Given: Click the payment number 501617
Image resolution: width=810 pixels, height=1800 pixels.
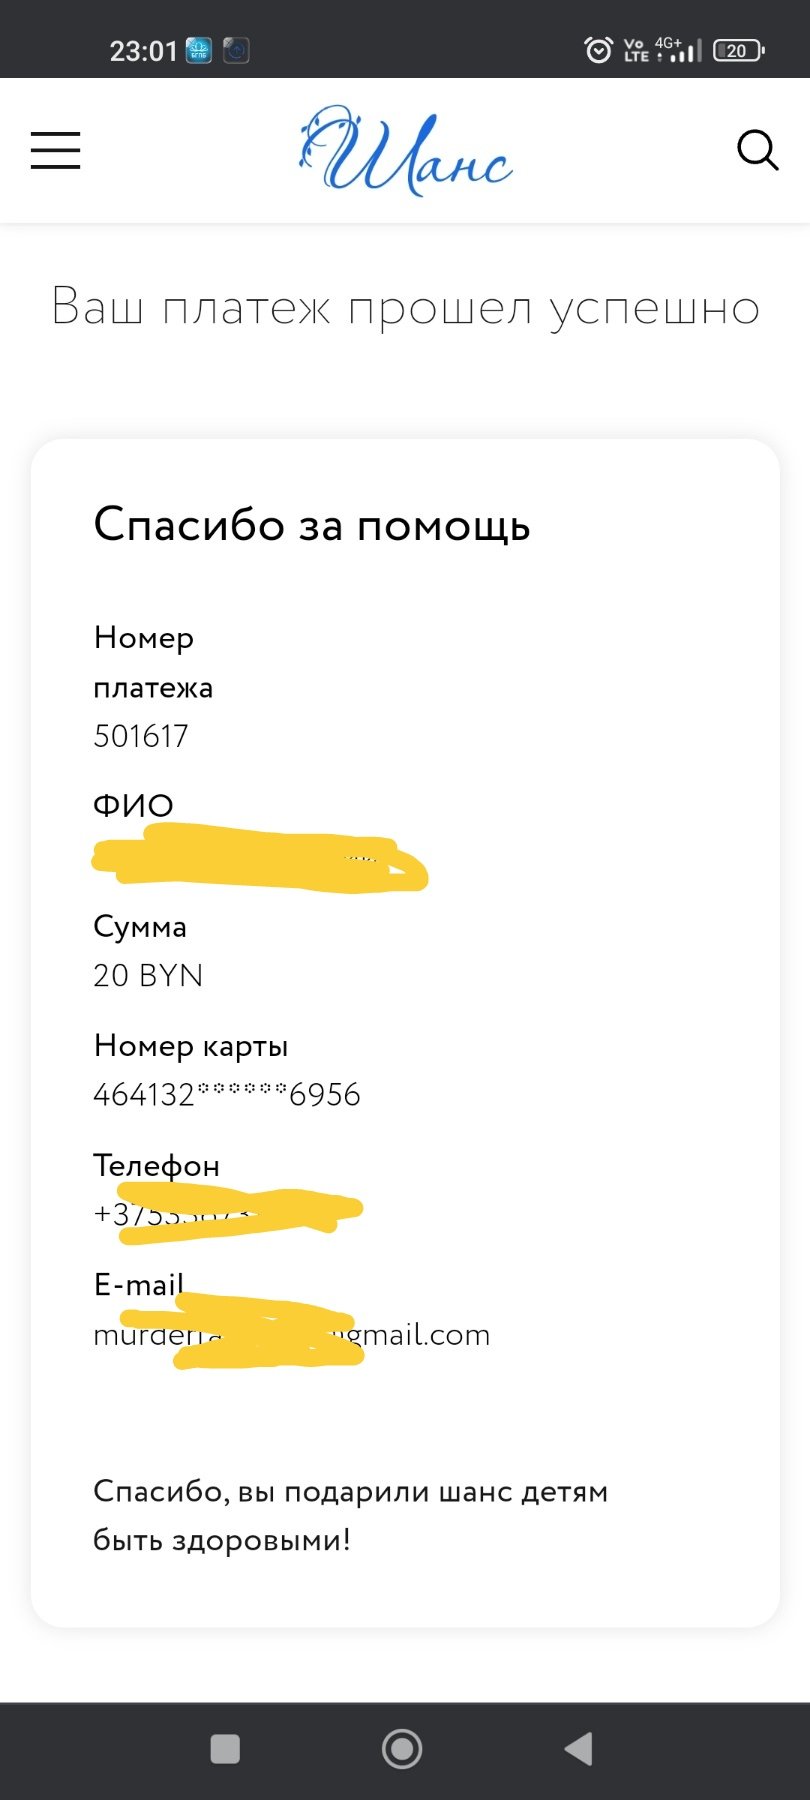Looking at the screenshot, I should tap(141, 736).
